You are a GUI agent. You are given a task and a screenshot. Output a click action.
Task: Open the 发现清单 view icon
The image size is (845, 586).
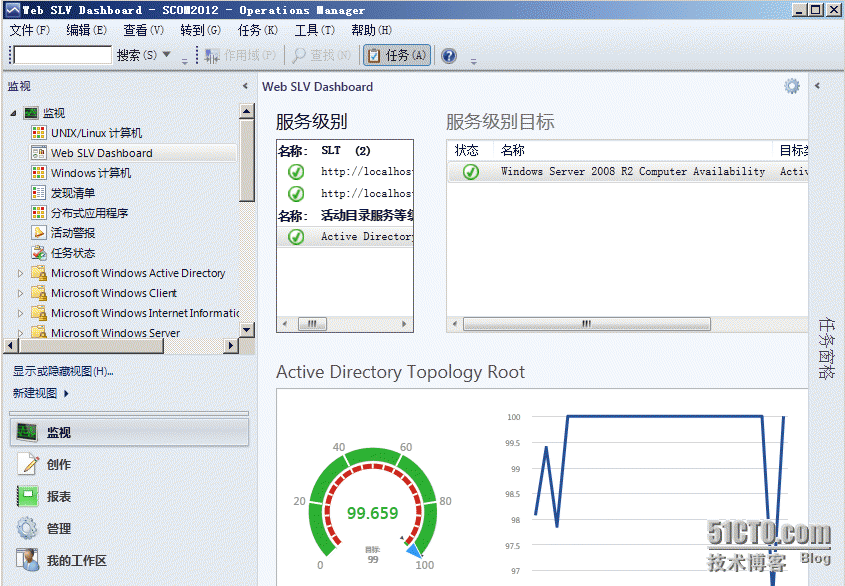[x=38, y=192]
